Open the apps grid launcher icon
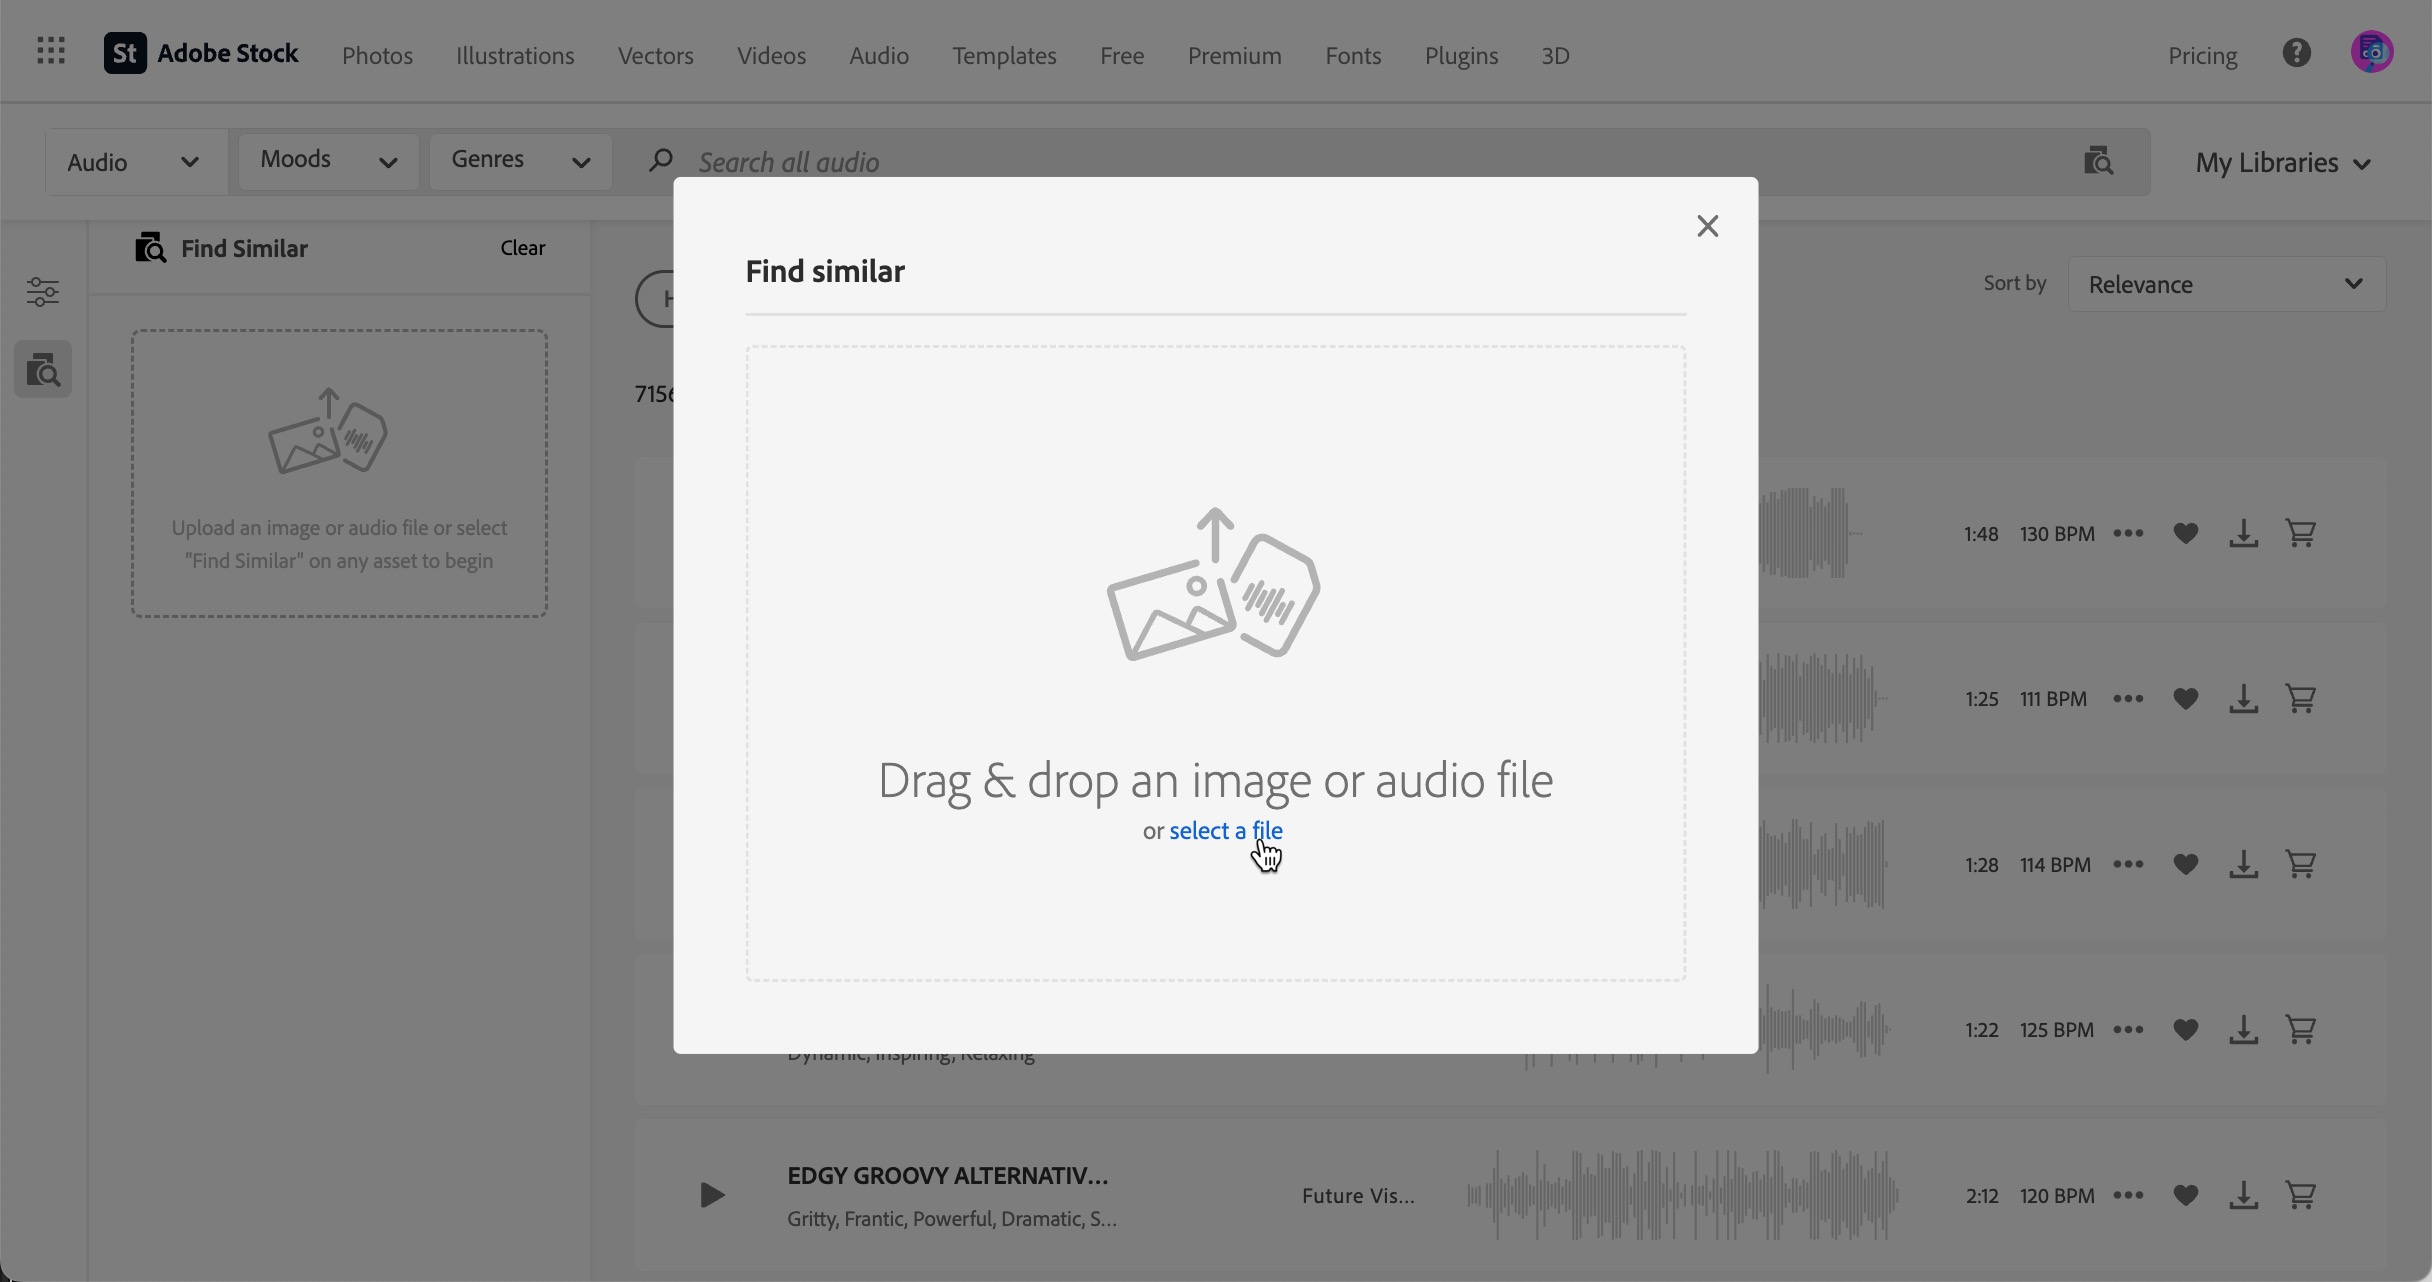Screen dimensions: 2432x1282 [x=50, y=51]
